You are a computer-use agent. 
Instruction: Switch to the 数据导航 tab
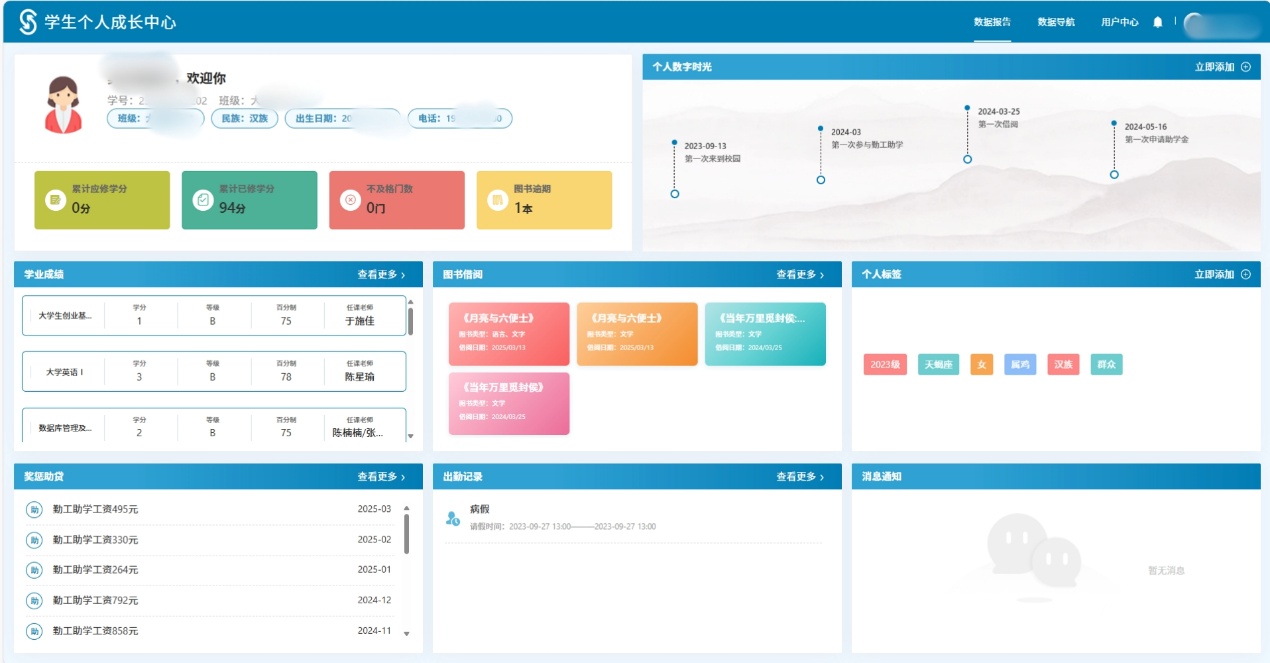1056,22
